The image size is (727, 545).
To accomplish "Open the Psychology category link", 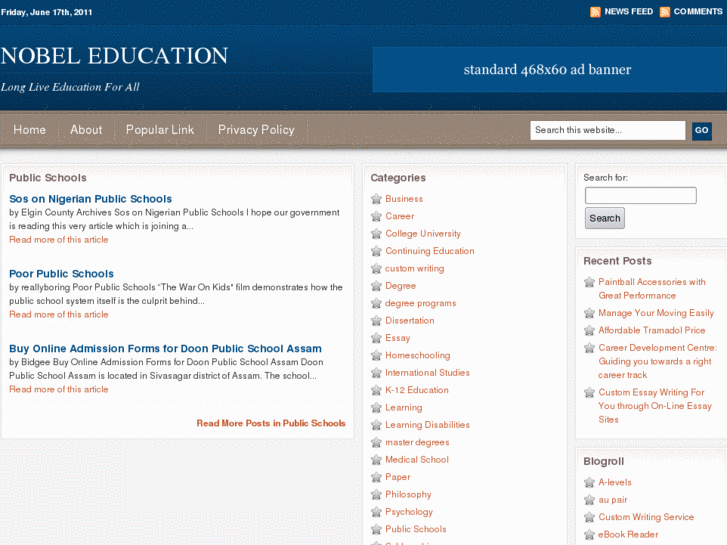I will click(x=409, y=512).
